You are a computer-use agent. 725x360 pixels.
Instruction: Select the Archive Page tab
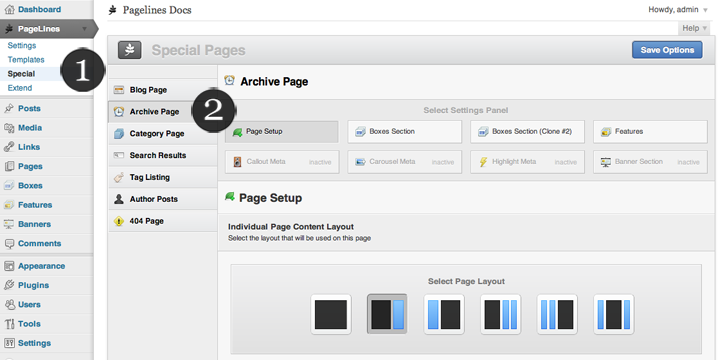point(163,112)
